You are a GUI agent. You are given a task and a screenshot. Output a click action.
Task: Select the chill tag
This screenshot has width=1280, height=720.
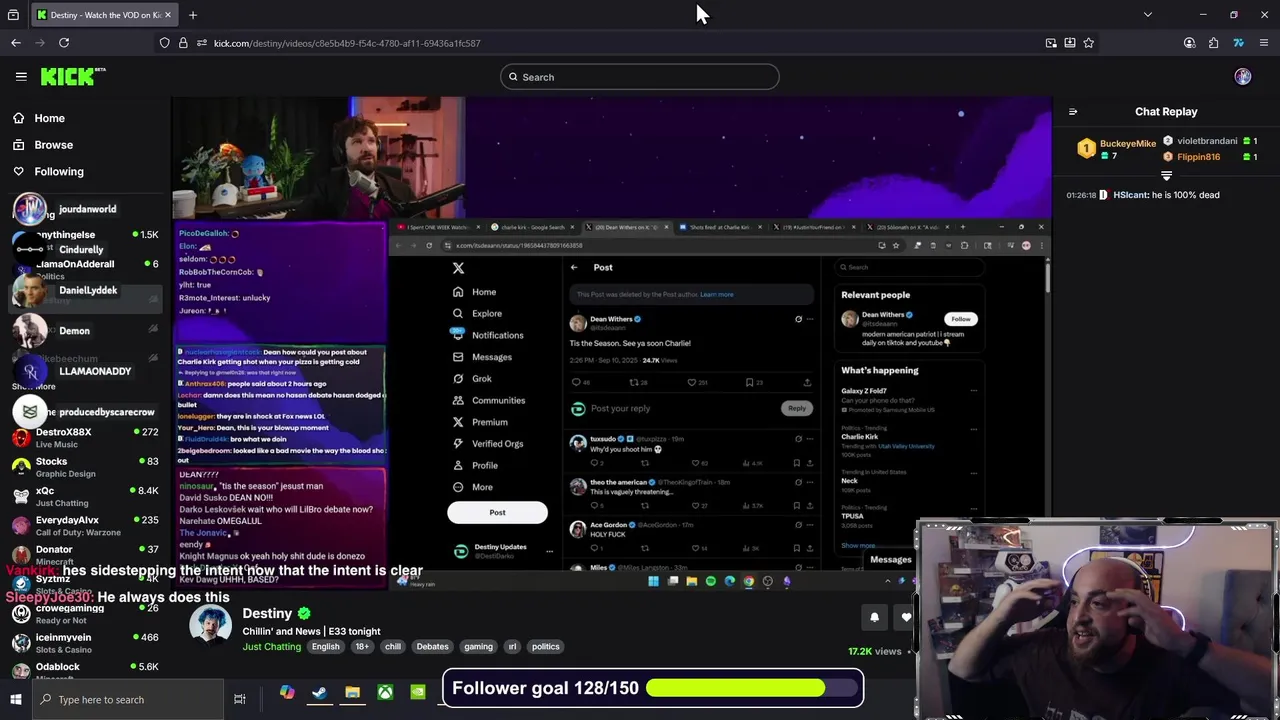[393, 647]
